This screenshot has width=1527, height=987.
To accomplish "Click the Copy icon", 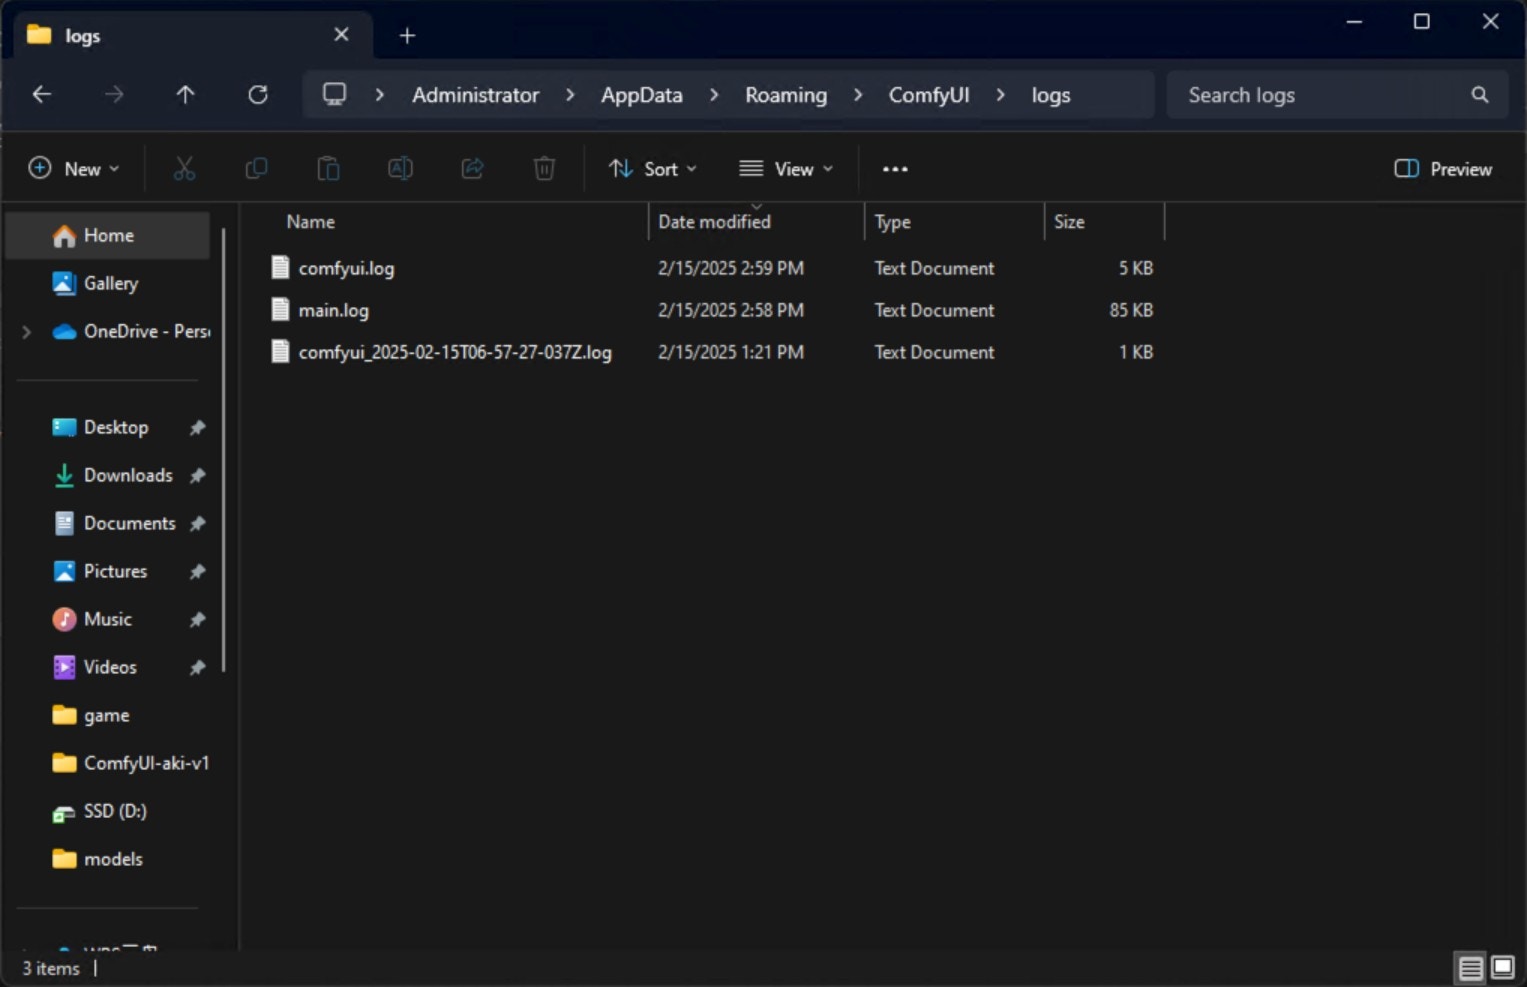I will tap(256, 168).
